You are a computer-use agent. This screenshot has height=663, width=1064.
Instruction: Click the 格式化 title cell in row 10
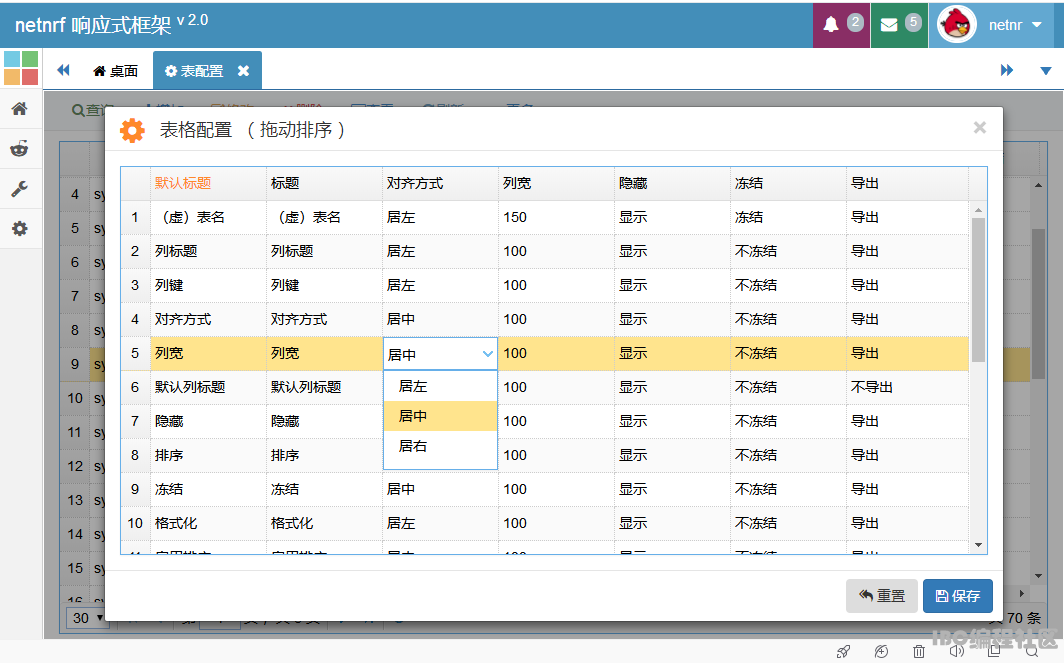point(324,523)
